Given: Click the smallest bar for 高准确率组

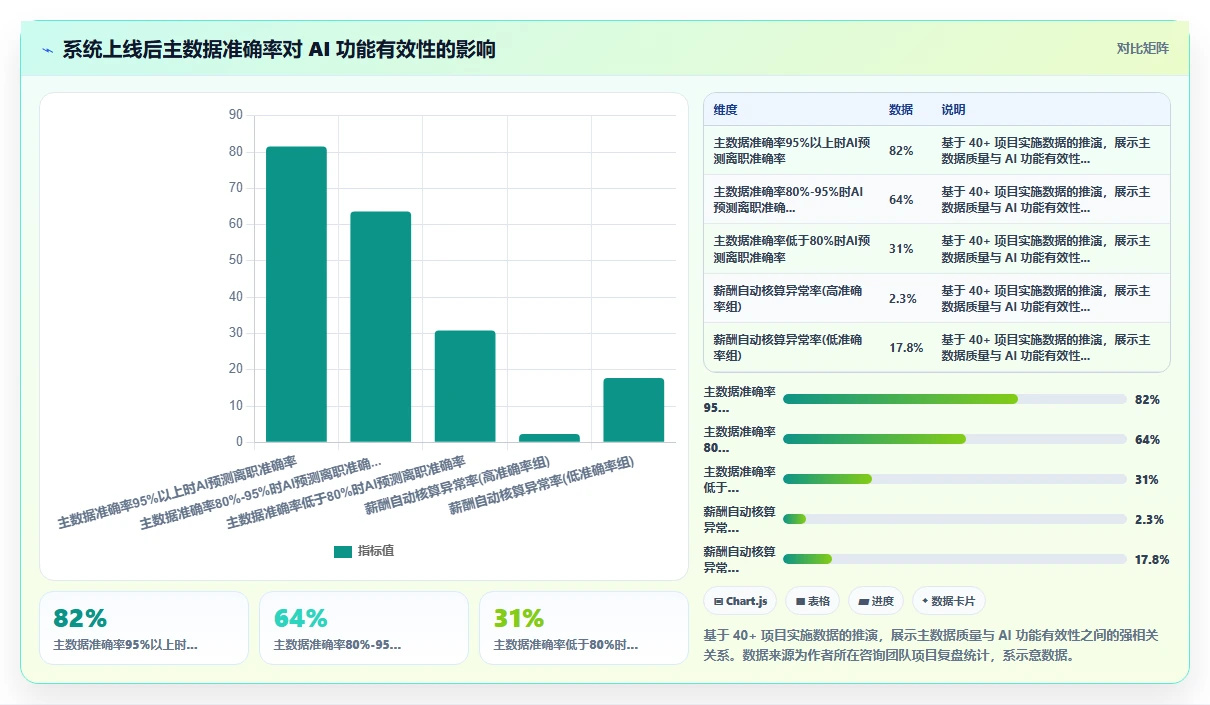Looking at the screenshot, I should point(549,438).
